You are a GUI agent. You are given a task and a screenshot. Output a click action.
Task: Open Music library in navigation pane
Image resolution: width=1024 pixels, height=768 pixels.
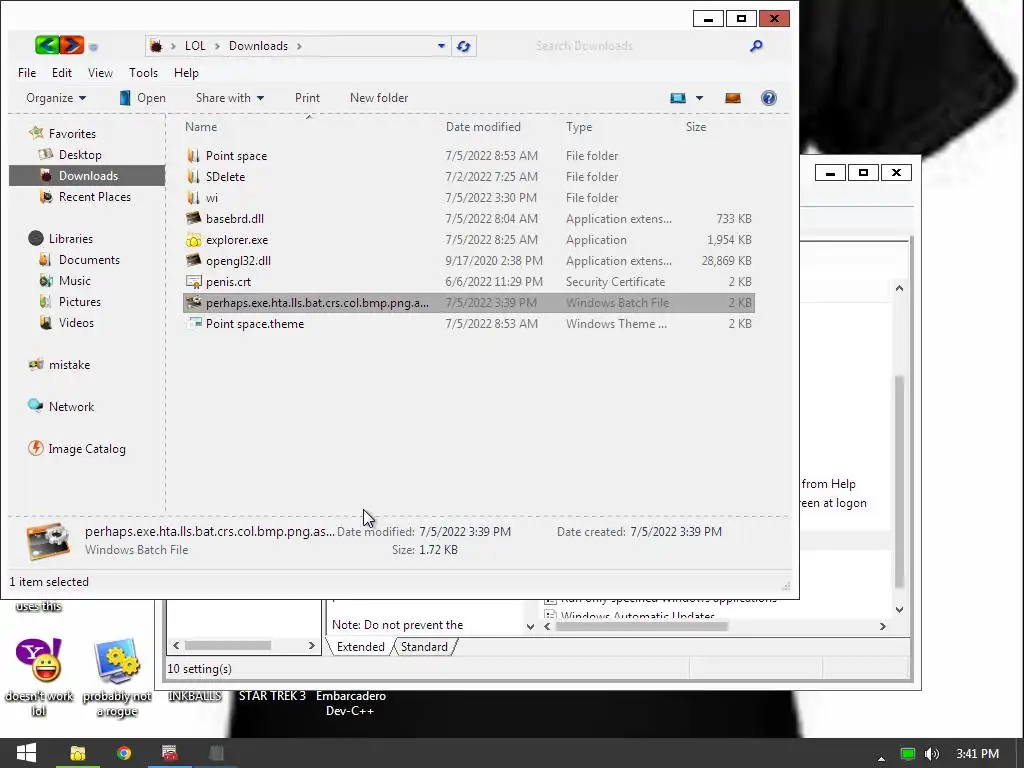pyautogui.click(x=74, y=281)
